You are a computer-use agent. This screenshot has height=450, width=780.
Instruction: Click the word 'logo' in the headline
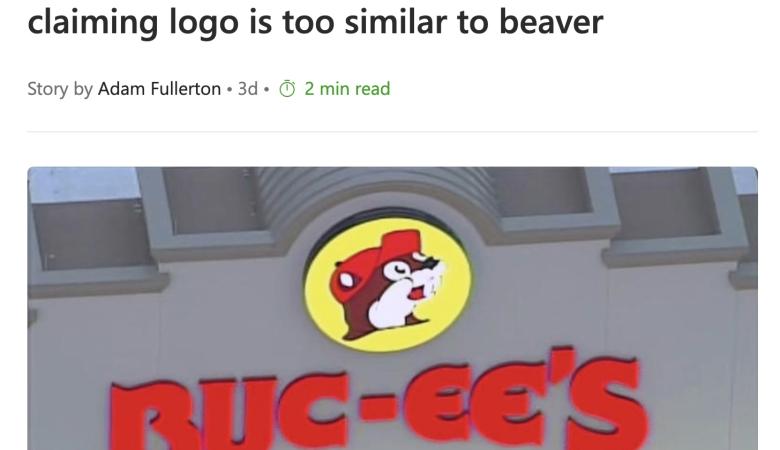tap(204, 23)
